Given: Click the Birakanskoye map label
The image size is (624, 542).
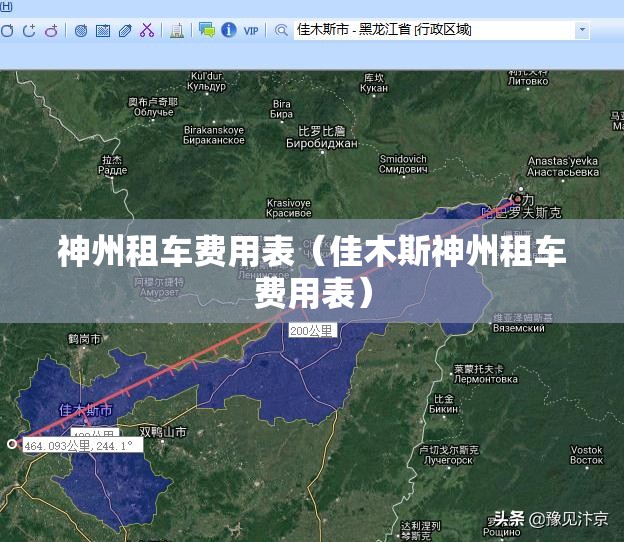Looking at the screenshot, I should (x=214, y=130).
